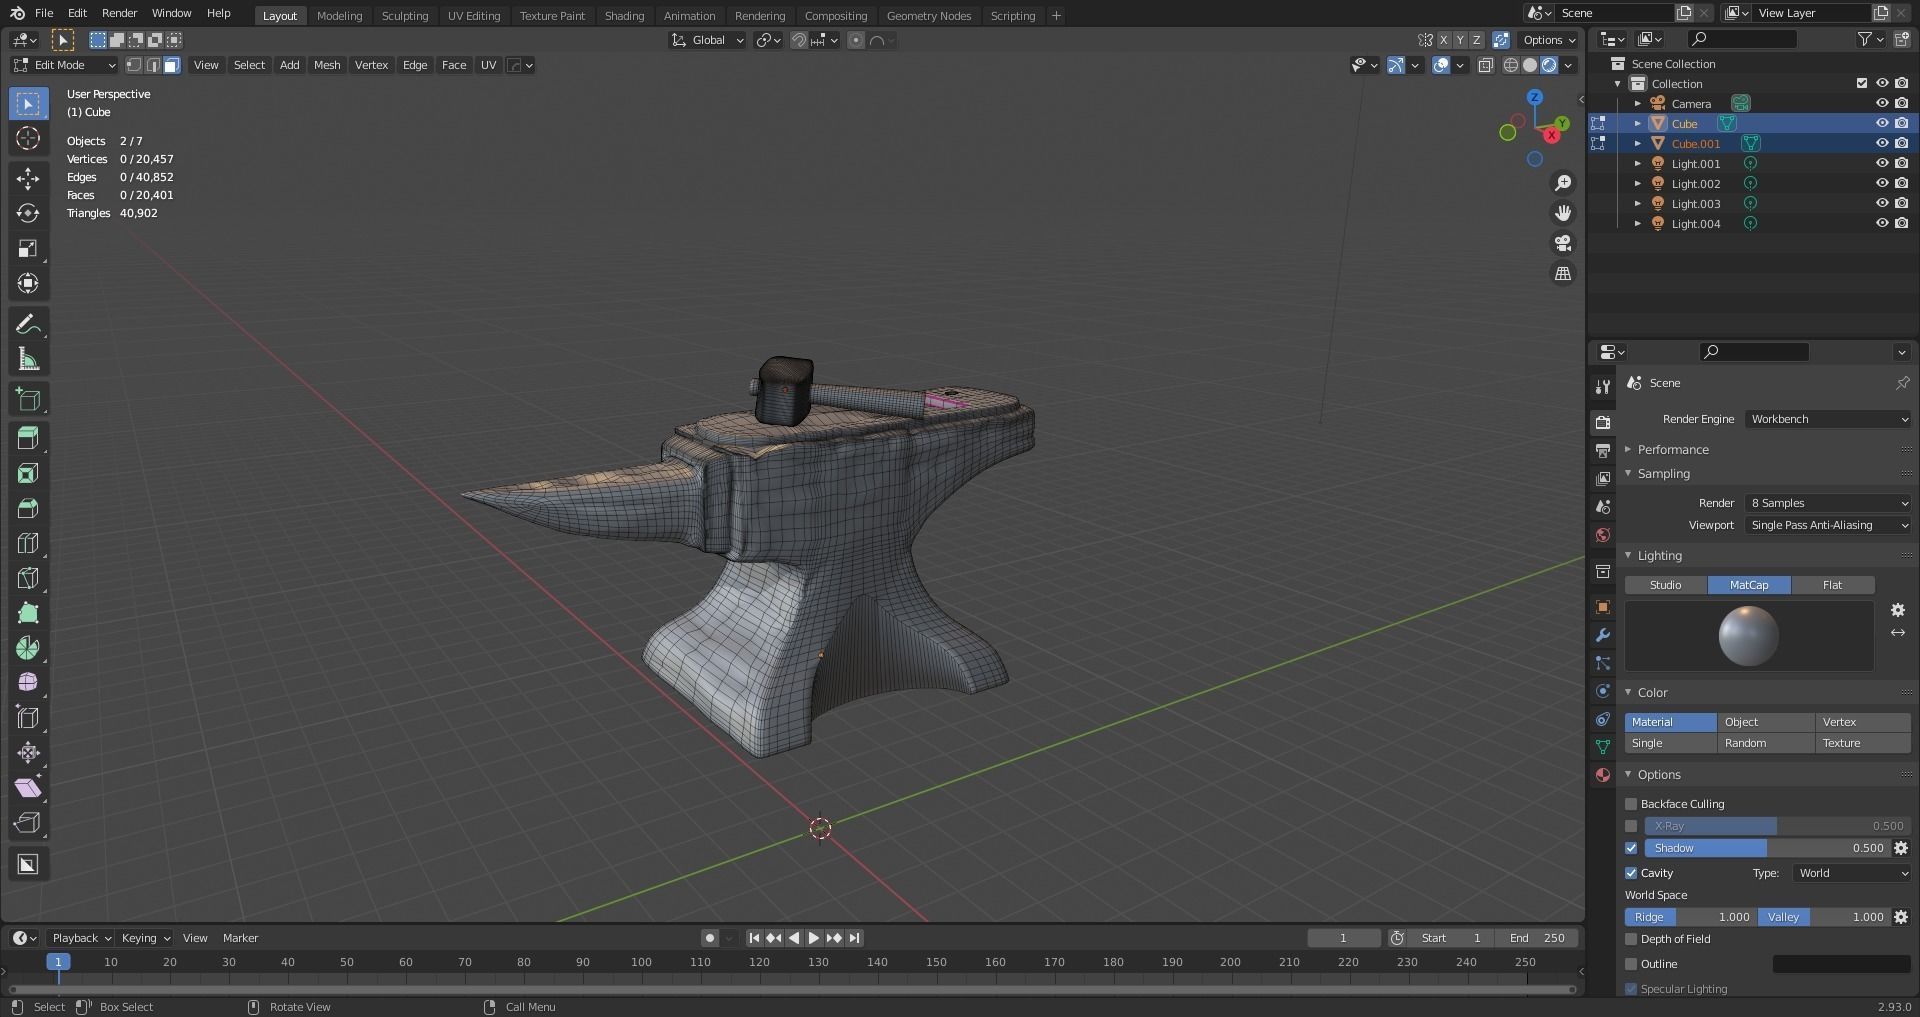Select Flat lighting button

[x=1832, y=585]
